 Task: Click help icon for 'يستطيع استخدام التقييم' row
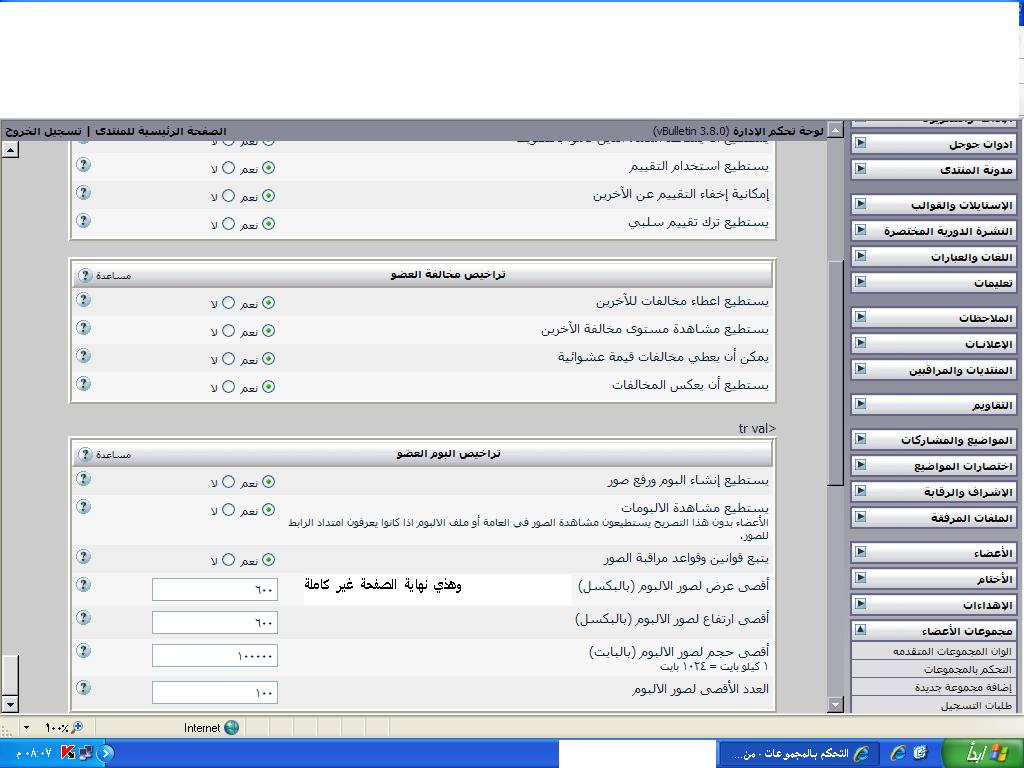(x=84, y=165)
